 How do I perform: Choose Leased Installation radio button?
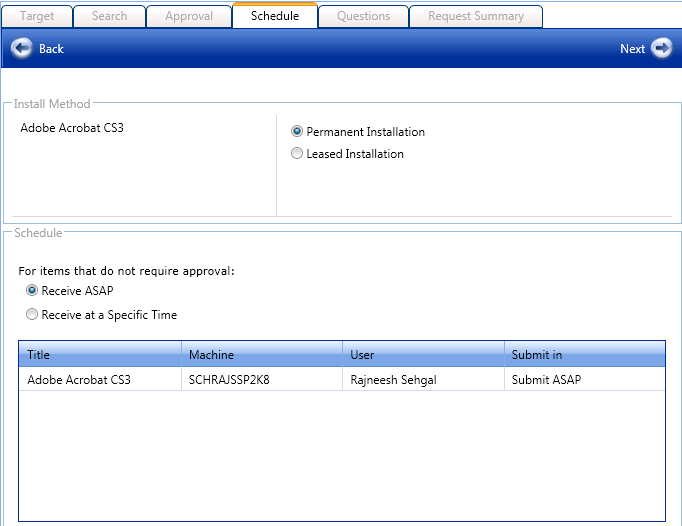(x=297, y=154)
